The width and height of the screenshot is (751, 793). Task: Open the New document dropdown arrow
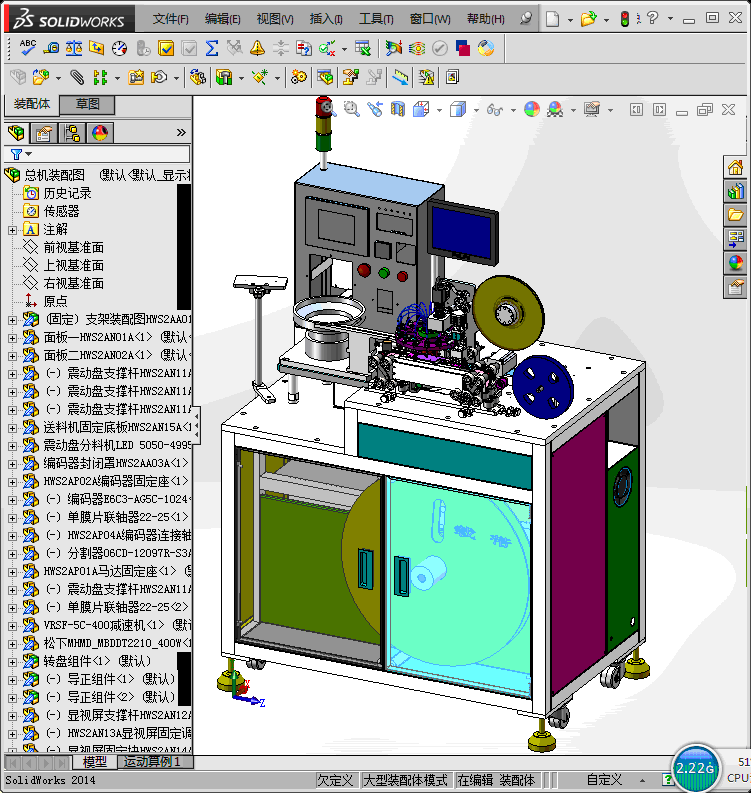coord(570,20)
